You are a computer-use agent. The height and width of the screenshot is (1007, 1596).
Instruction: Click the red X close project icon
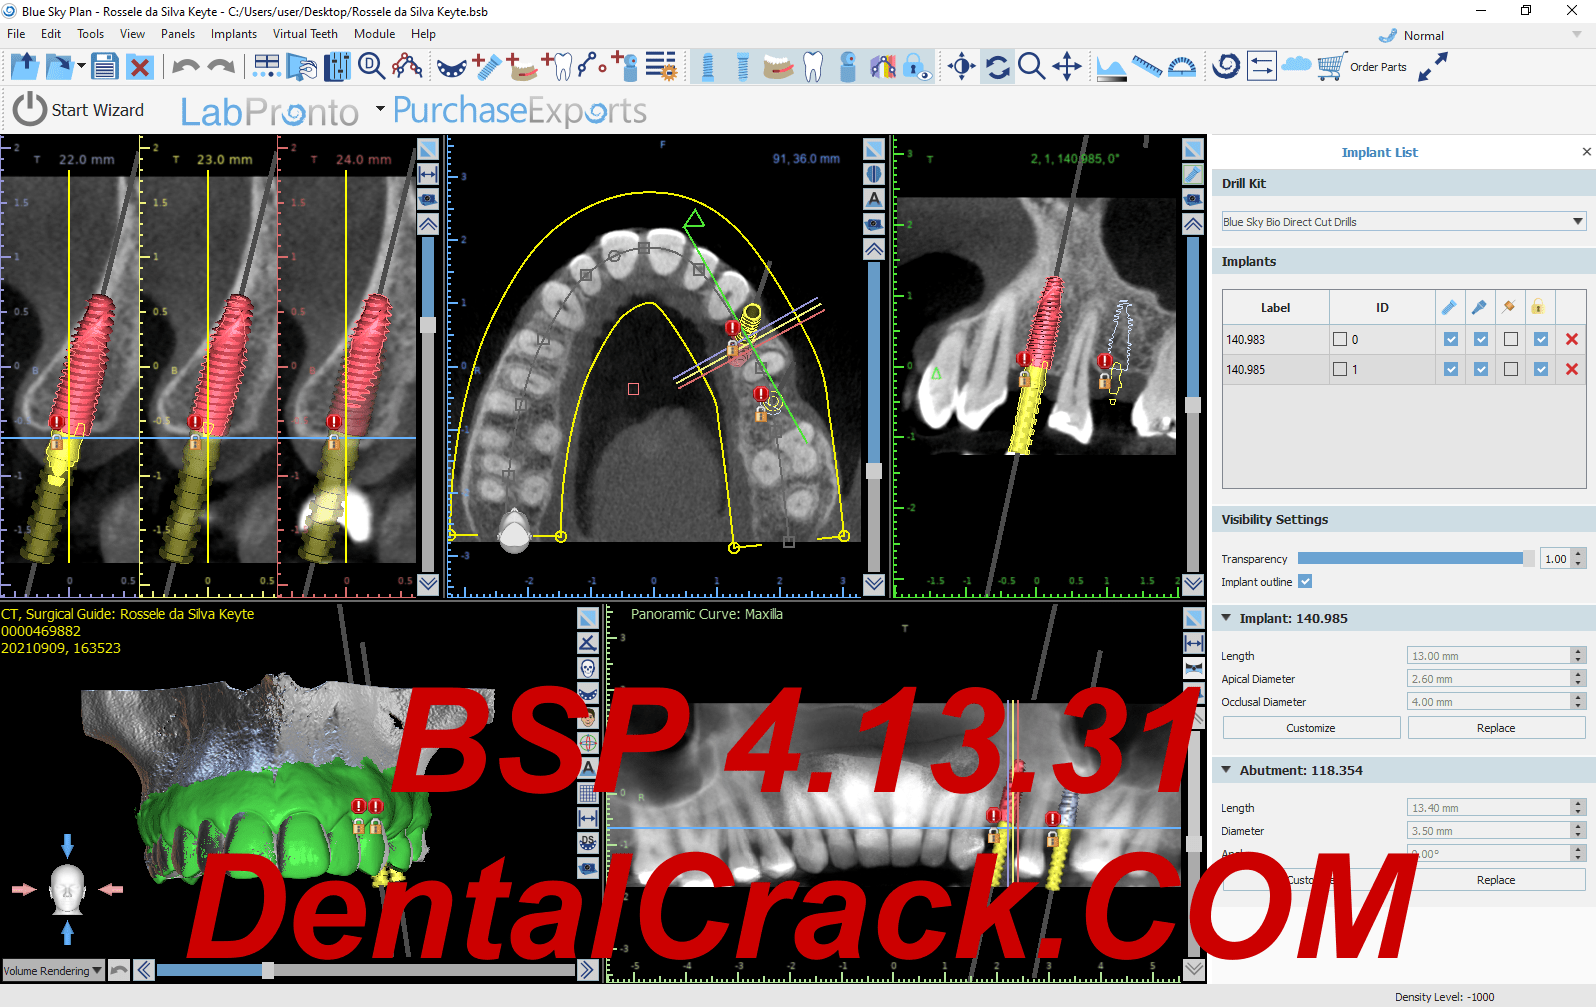click(x=140, y=67)
